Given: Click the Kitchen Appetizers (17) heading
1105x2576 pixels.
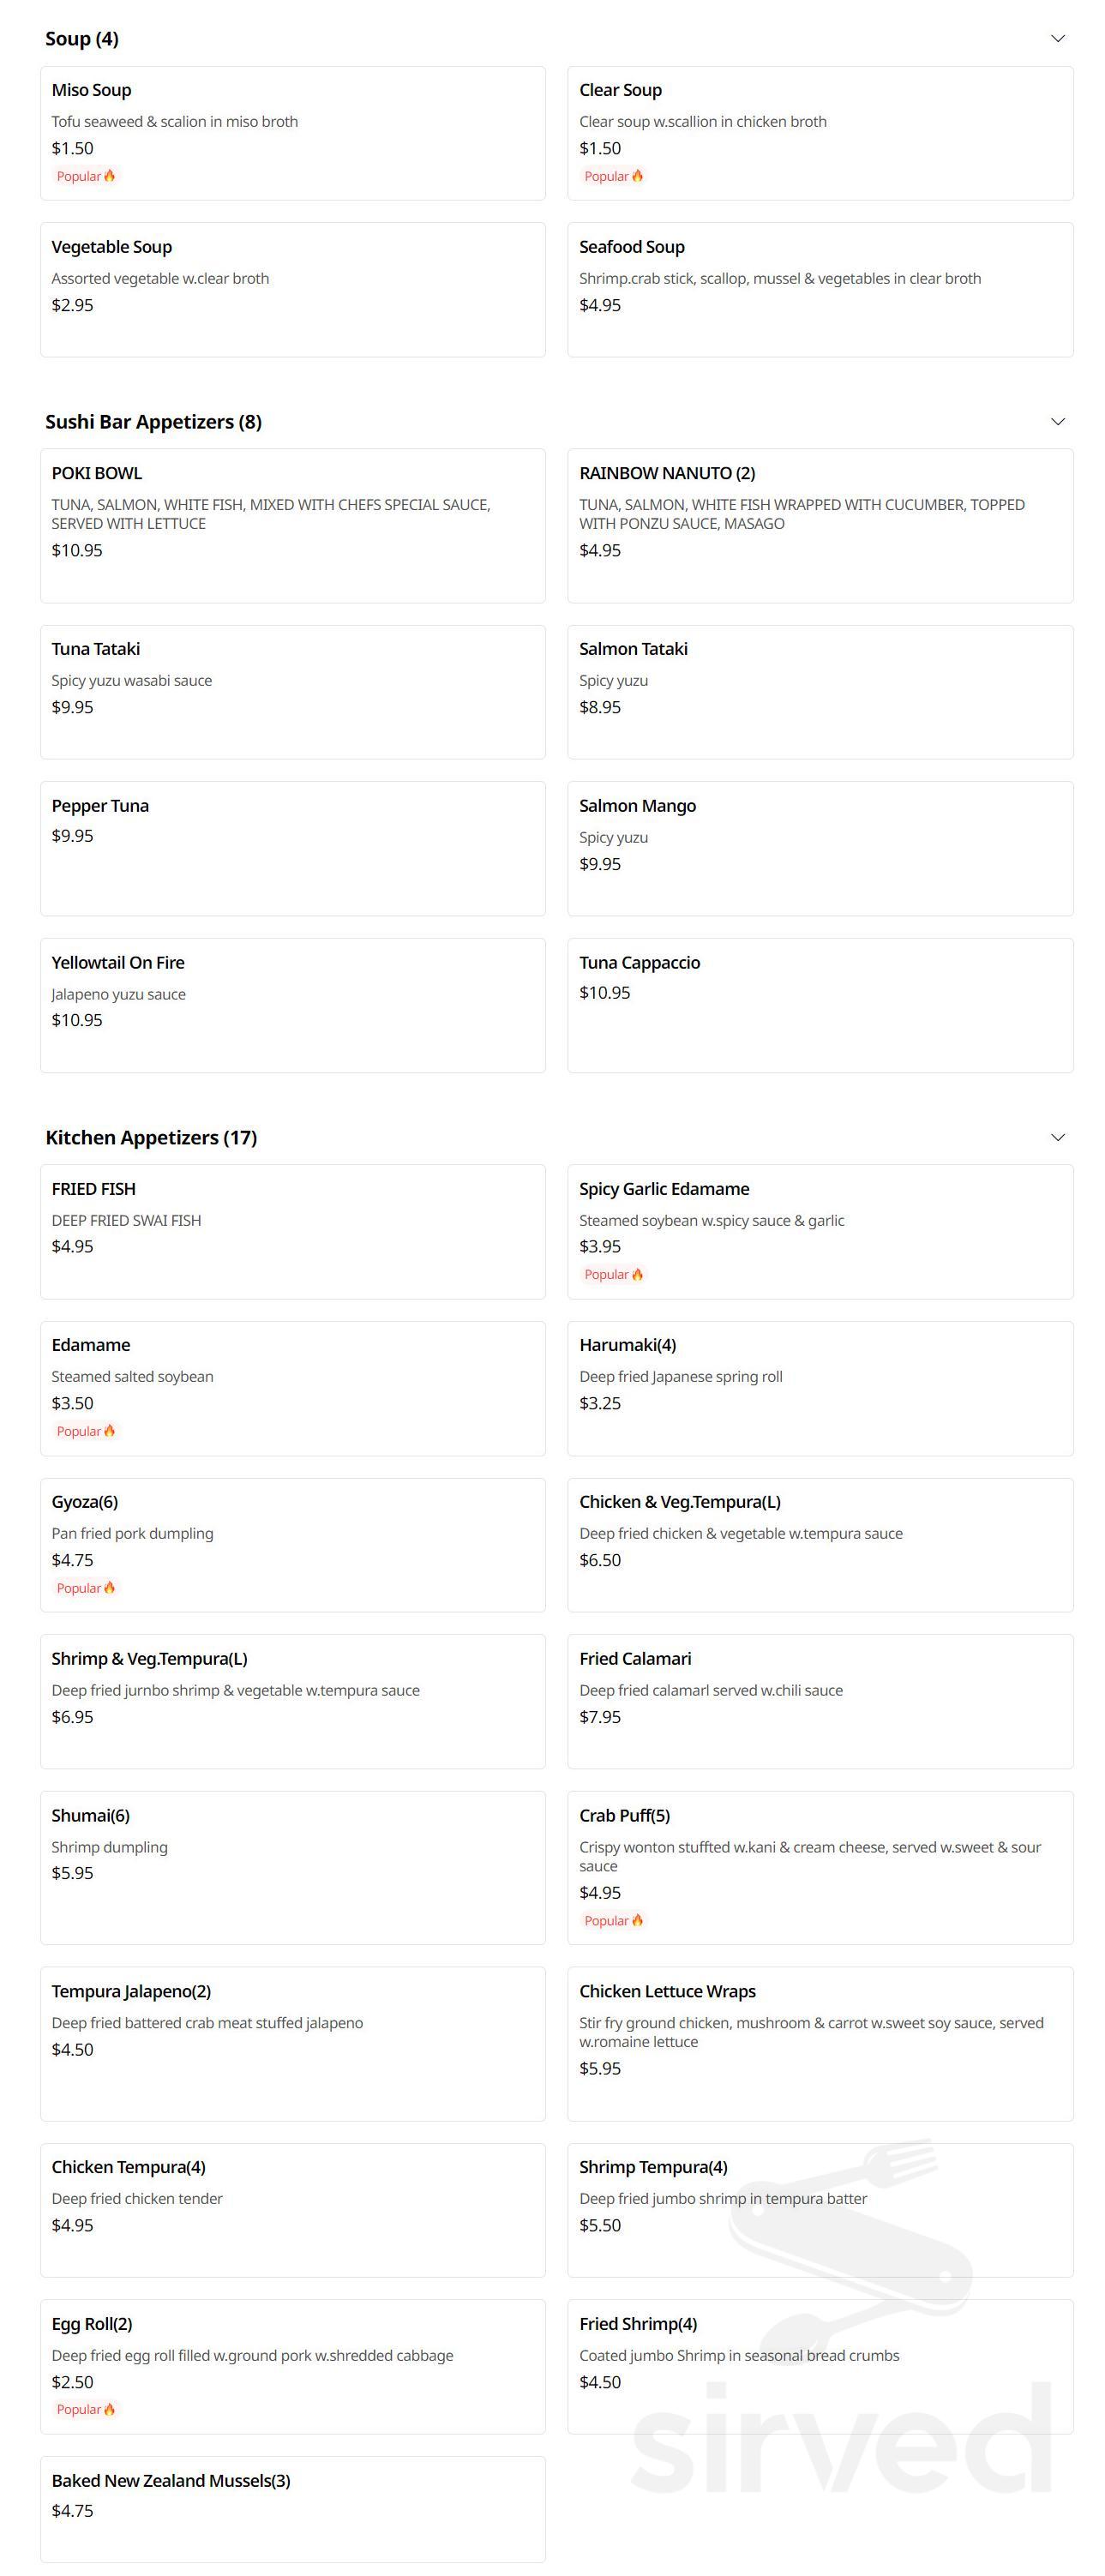Looking at the screenshot, I should pyautogui.click(x=151, y=1138).
